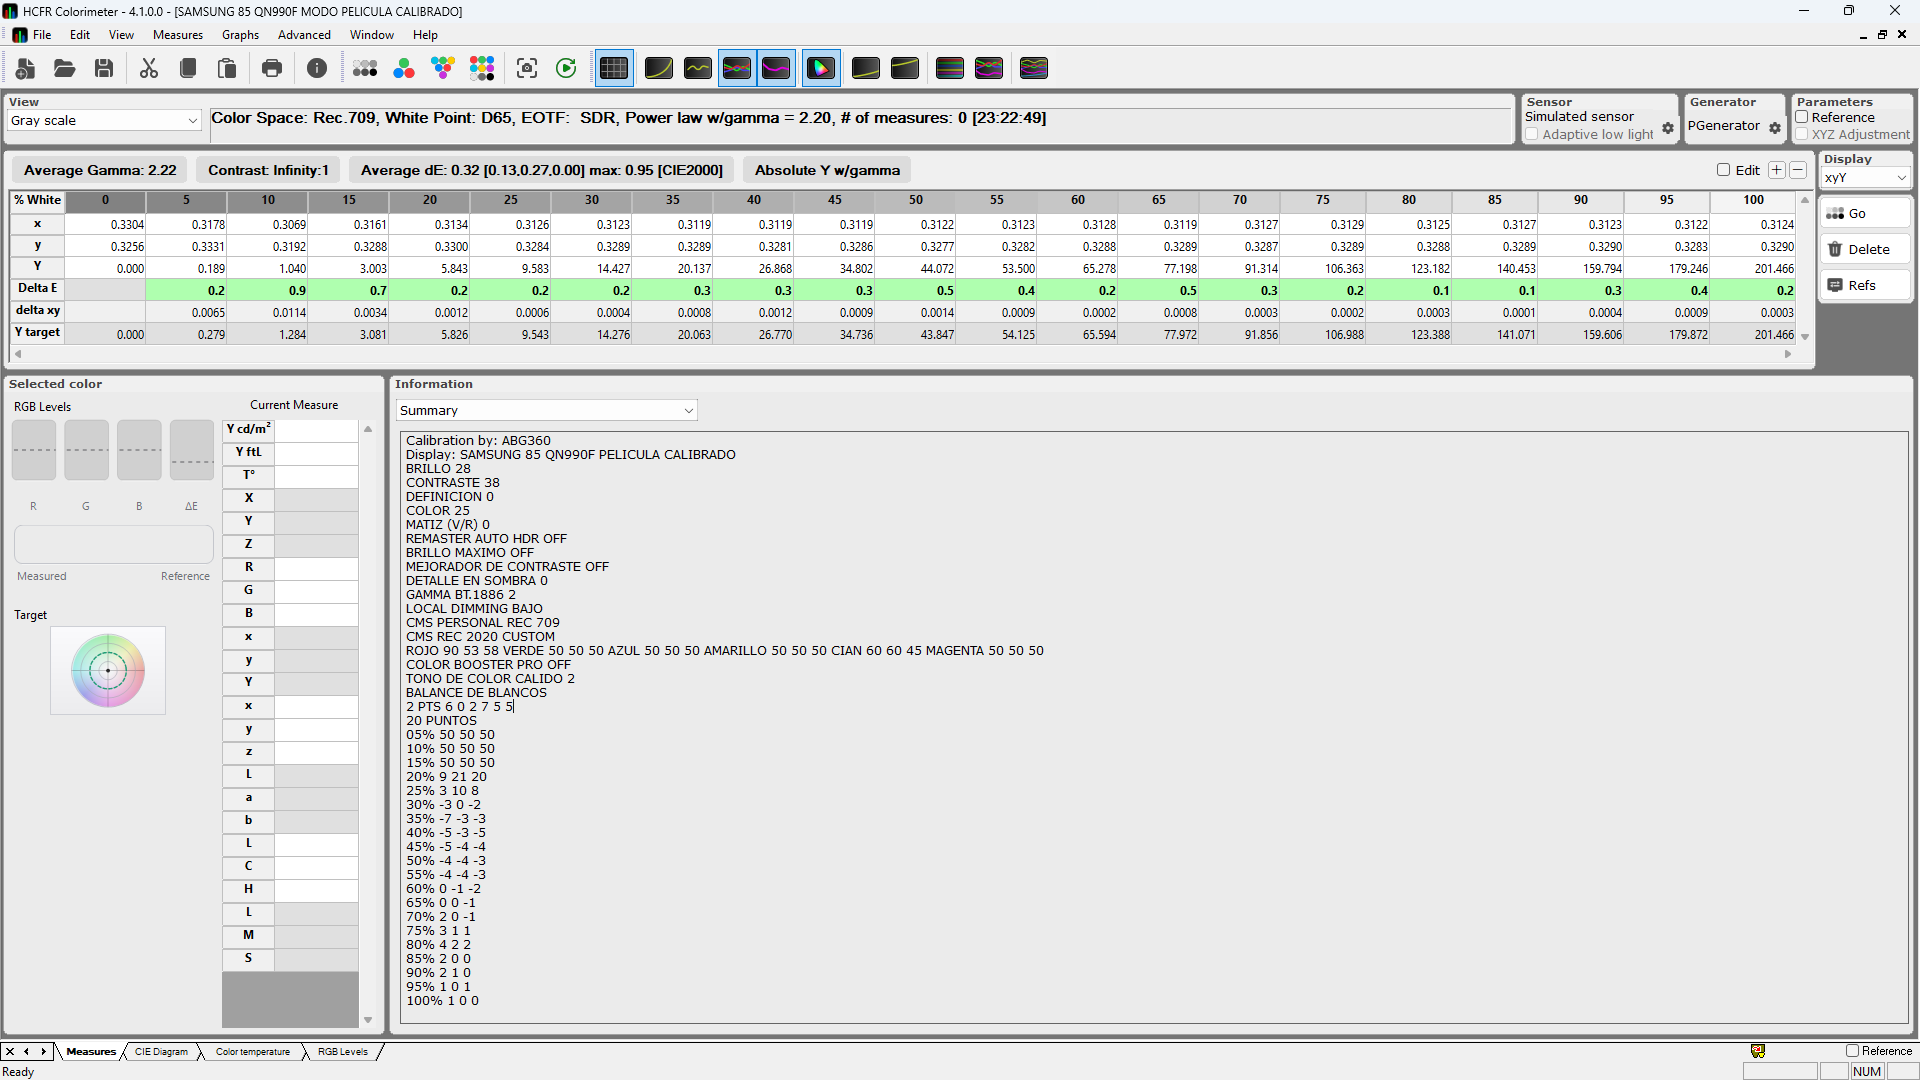
Task: Select the 50 % White column header
Action: click(x=915, y=200)
